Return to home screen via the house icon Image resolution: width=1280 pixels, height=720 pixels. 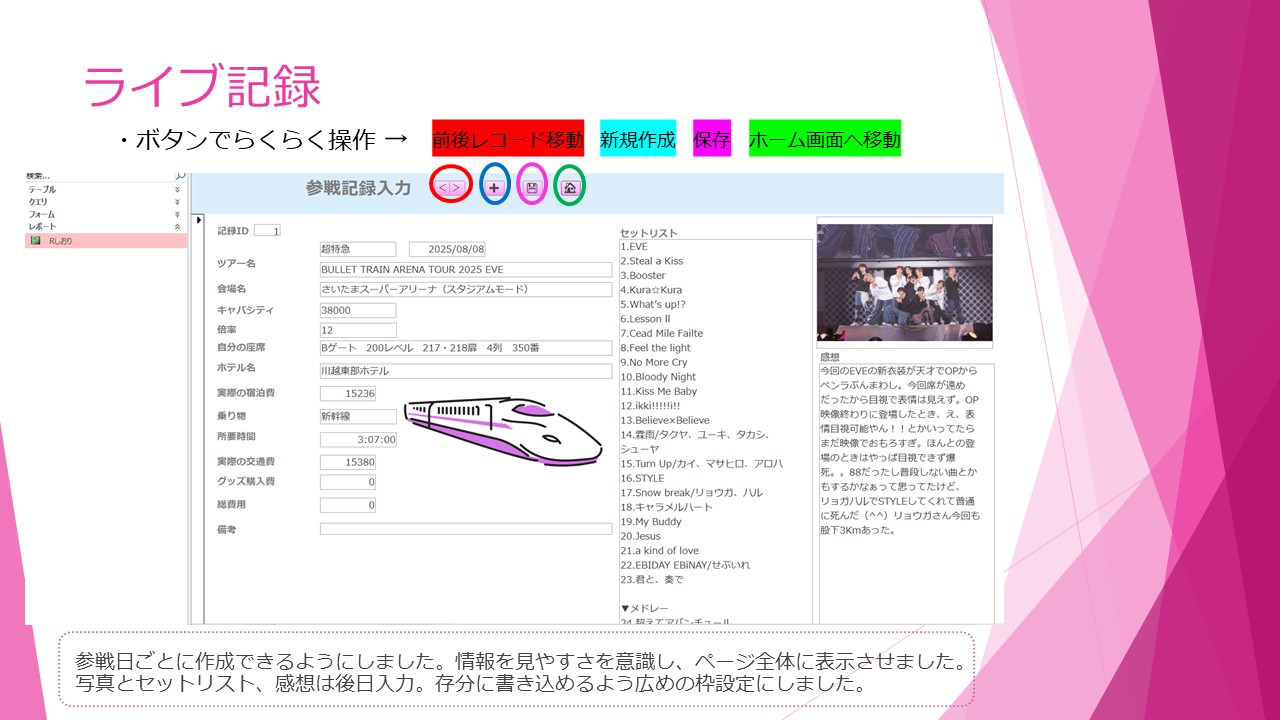pyautogui.click(x=569, y=187)
